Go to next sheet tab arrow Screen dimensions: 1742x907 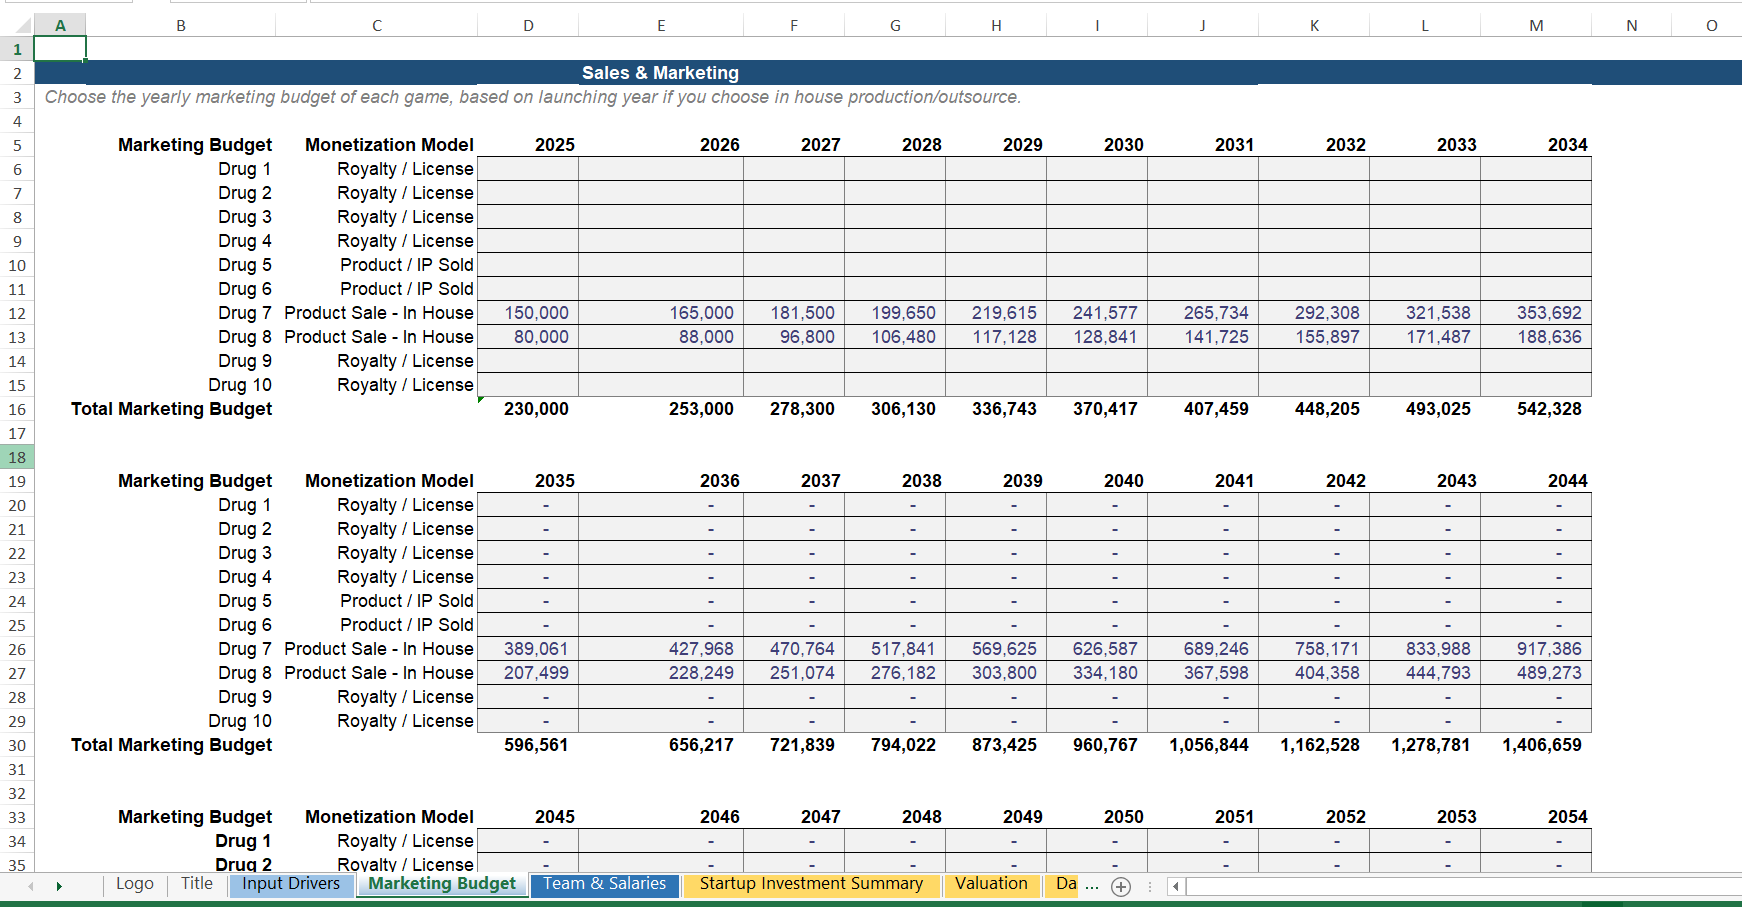tap(59, 886)
